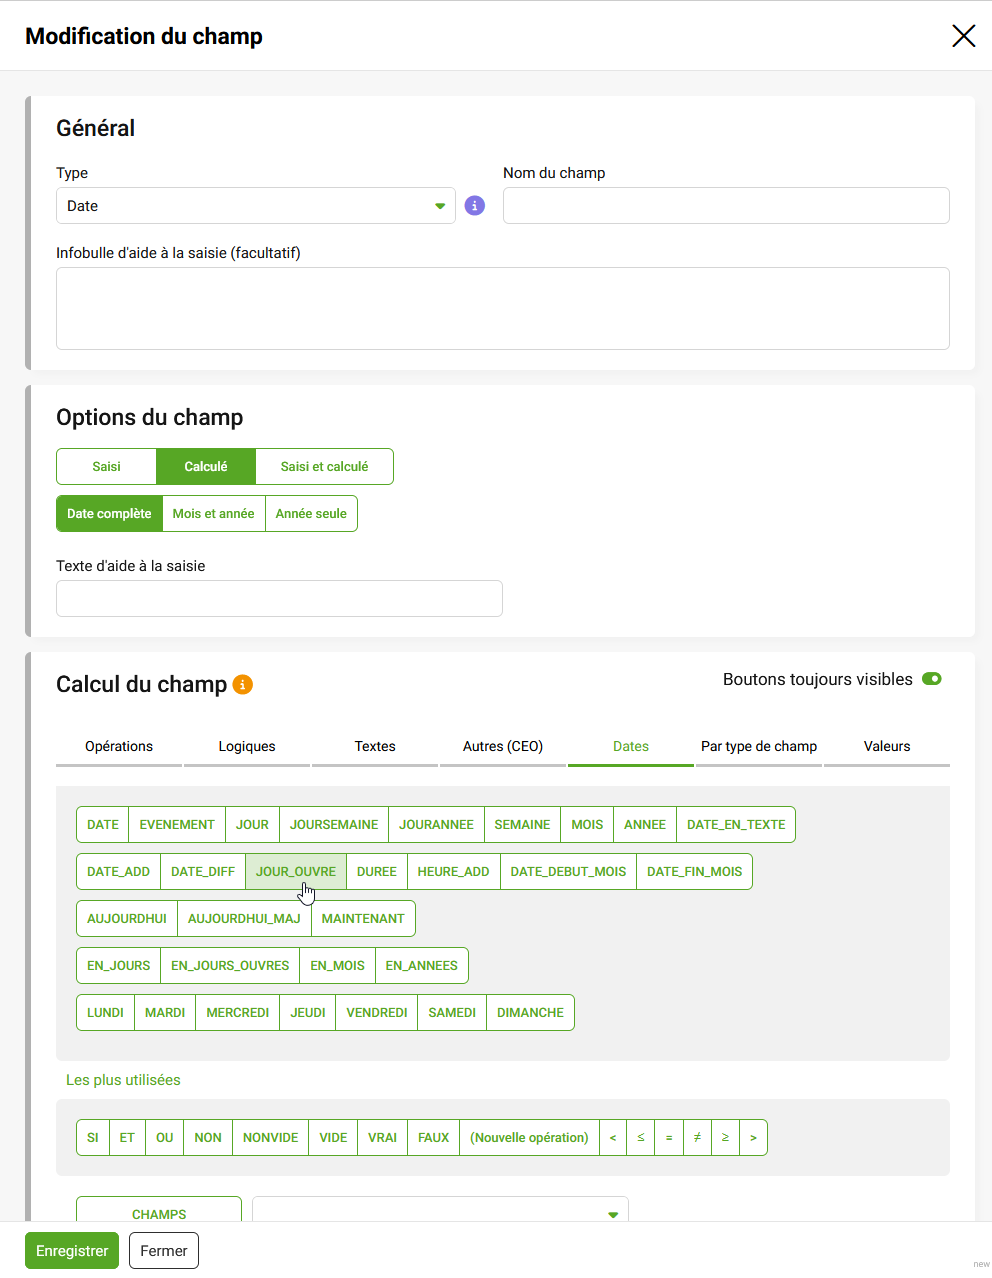Open the Logiques tab
This screenshot has width=992, height=1278.
pos(247,747)
